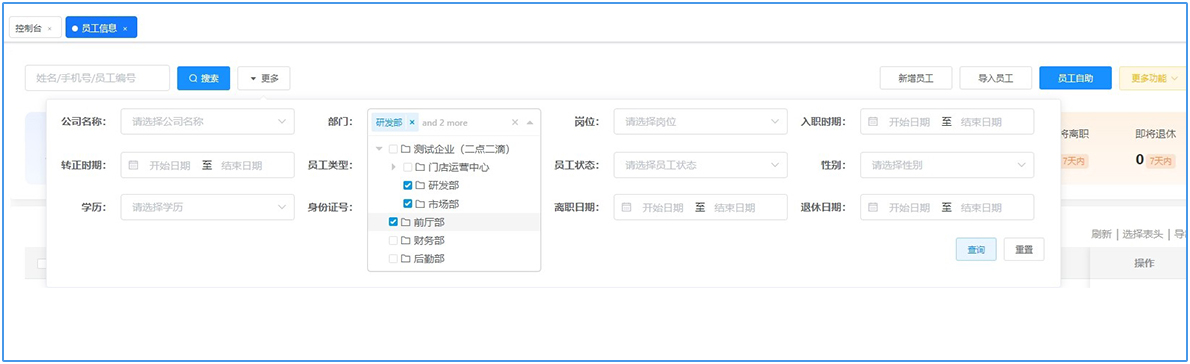Uncheck the 前厅部 checkbox
Screen dimensions: 1190x364
pyautogui.click(x=393, y=222)
